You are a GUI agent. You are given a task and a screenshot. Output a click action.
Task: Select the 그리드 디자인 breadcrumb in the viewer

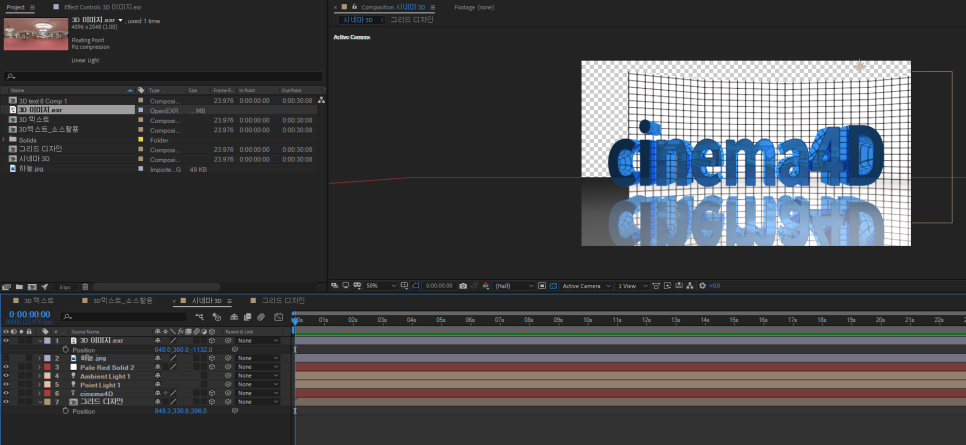(x=412, y=20)
